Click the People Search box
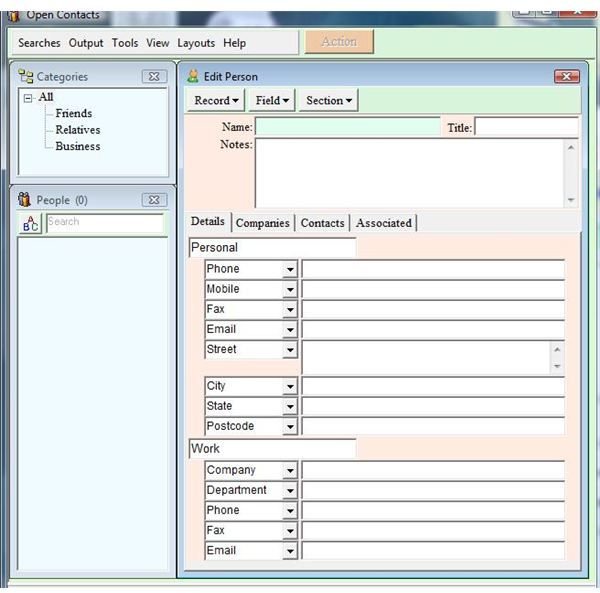Viewport: 600px width, 593px height. click(105, 223)
